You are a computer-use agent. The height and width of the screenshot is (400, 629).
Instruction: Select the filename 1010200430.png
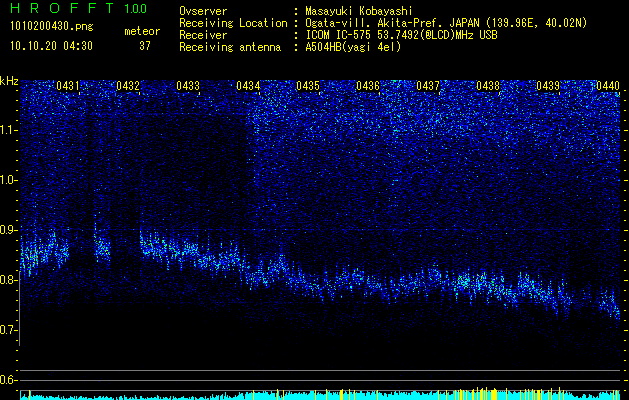(52, 27)
